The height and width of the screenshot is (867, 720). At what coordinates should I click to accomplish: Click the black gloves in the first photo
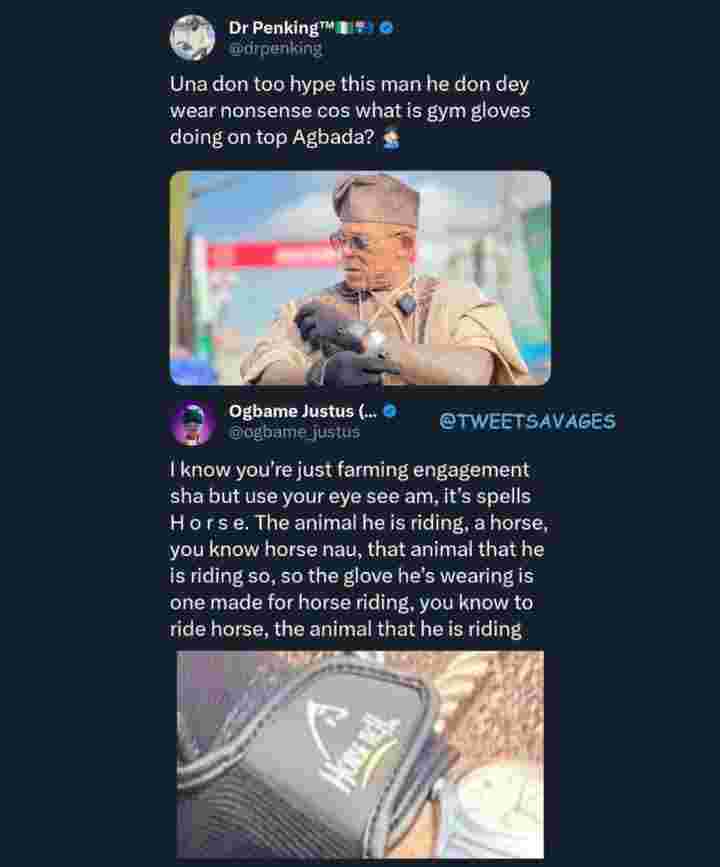point(344,343)
